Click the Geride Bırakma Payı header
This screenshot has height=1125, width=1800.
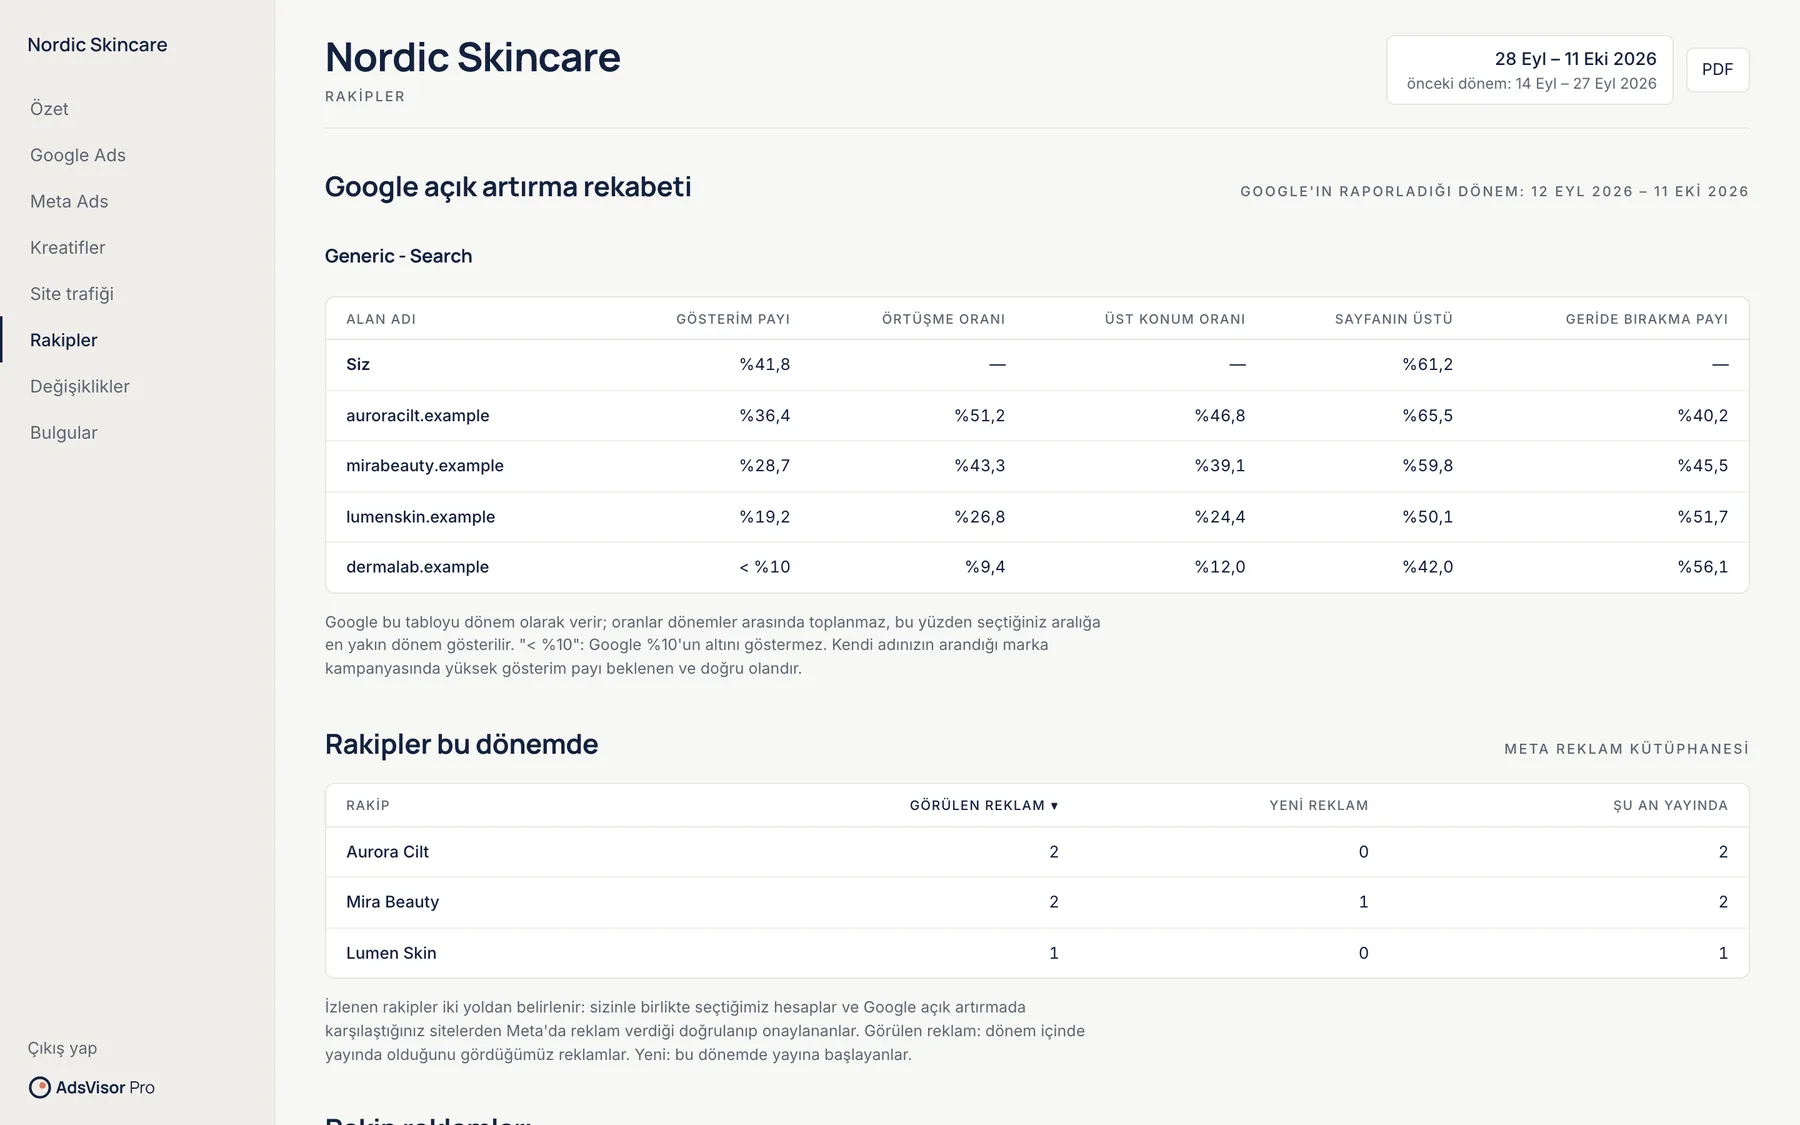tap(1647, 319)
